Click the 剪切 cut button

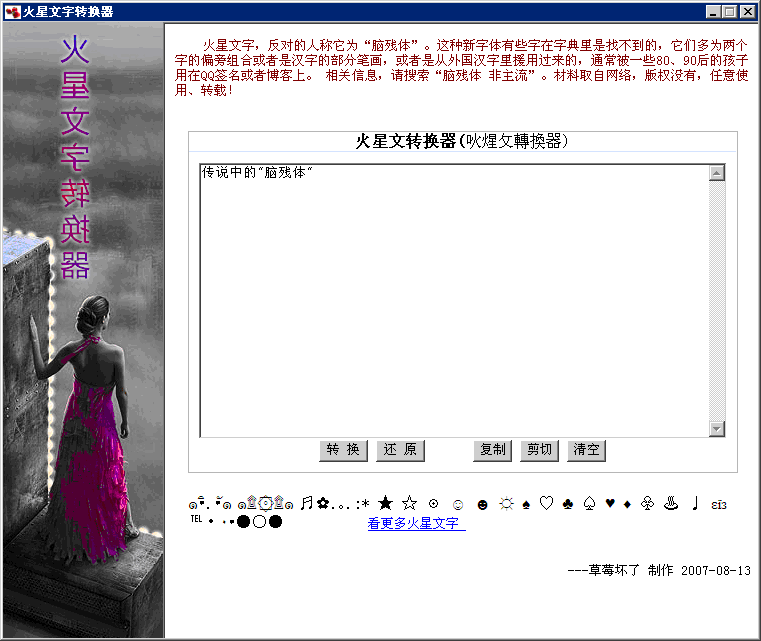pos(539,450)
